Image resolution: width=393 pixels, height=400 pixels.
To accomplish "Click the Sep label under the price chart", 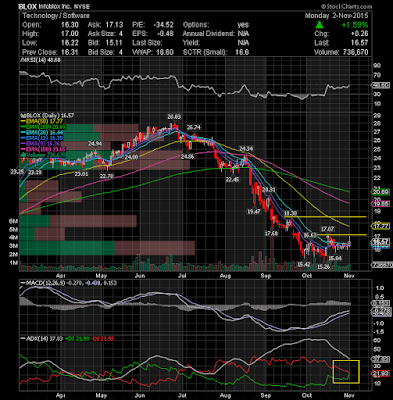I will point(266,276).
